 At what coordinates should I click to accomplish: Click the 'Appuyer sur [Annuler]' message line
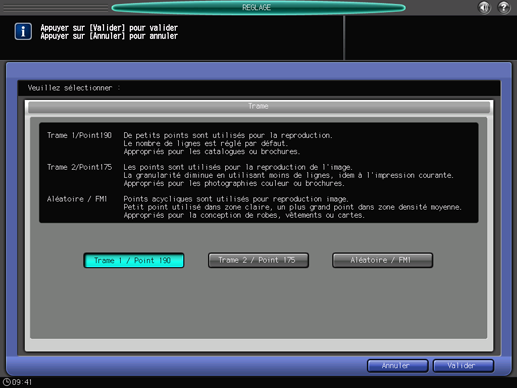tap(109, 36)
